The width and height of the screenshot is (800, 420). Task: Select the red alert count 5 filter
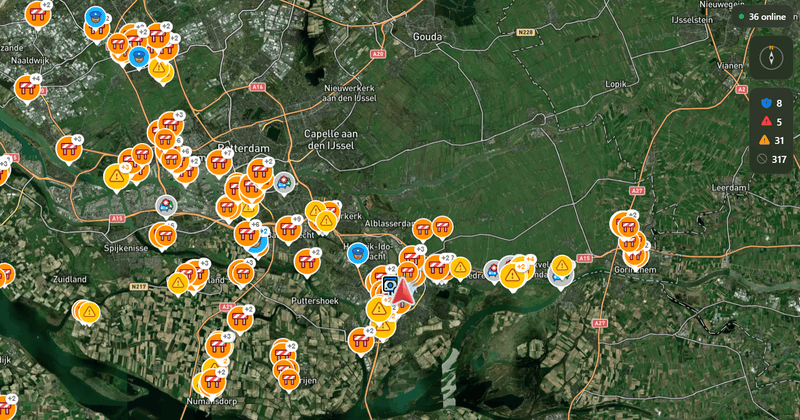(x=771, y=121)
